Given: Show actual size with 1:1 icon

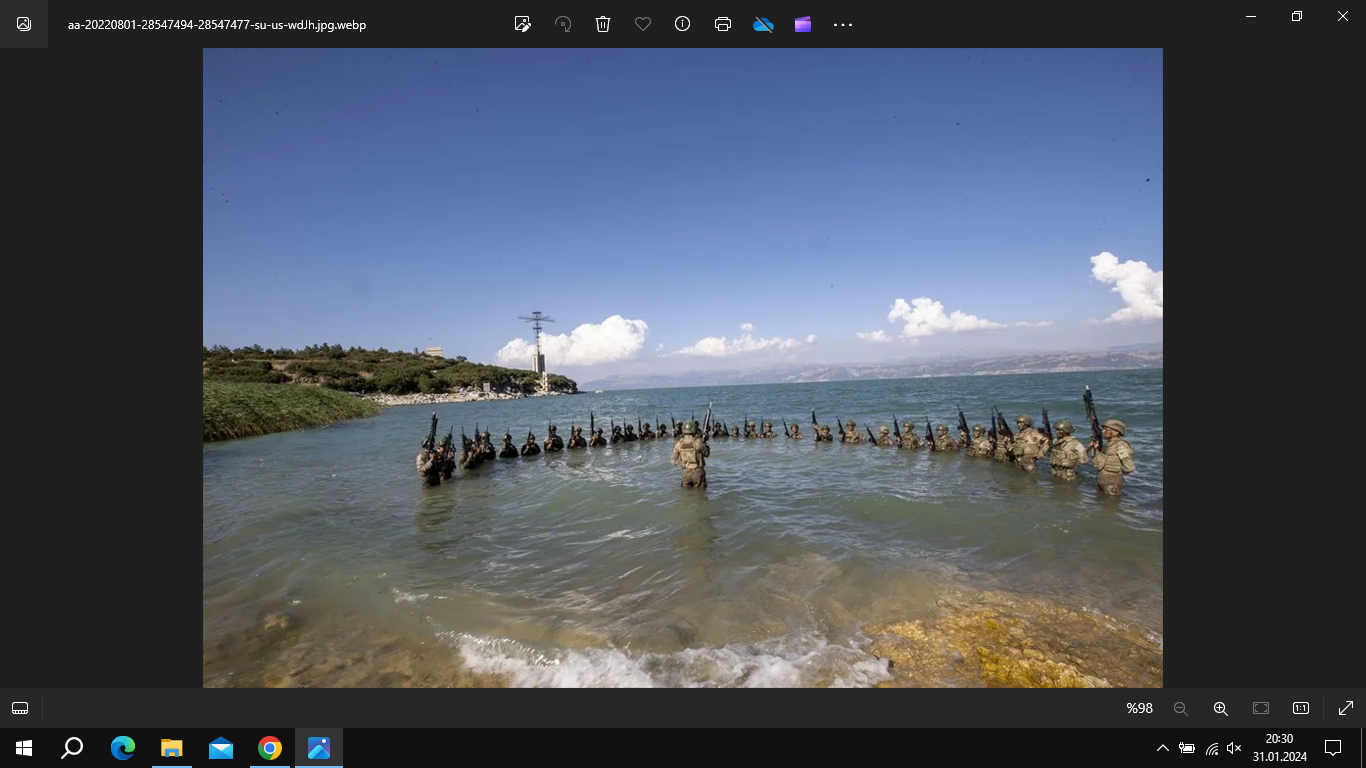Looking at the screenshot, I should point(1301,708).
